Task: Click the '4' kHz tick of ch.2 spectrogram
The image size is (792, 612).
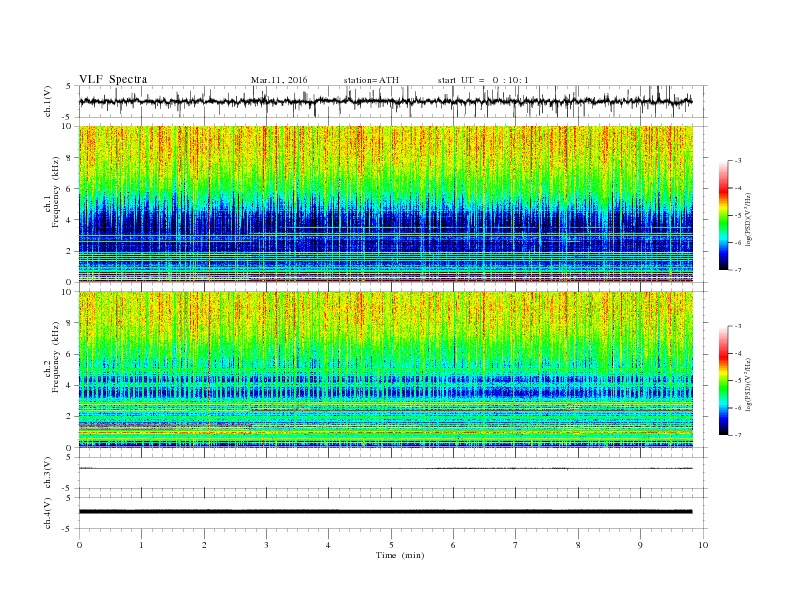Action: click(70, 385)
